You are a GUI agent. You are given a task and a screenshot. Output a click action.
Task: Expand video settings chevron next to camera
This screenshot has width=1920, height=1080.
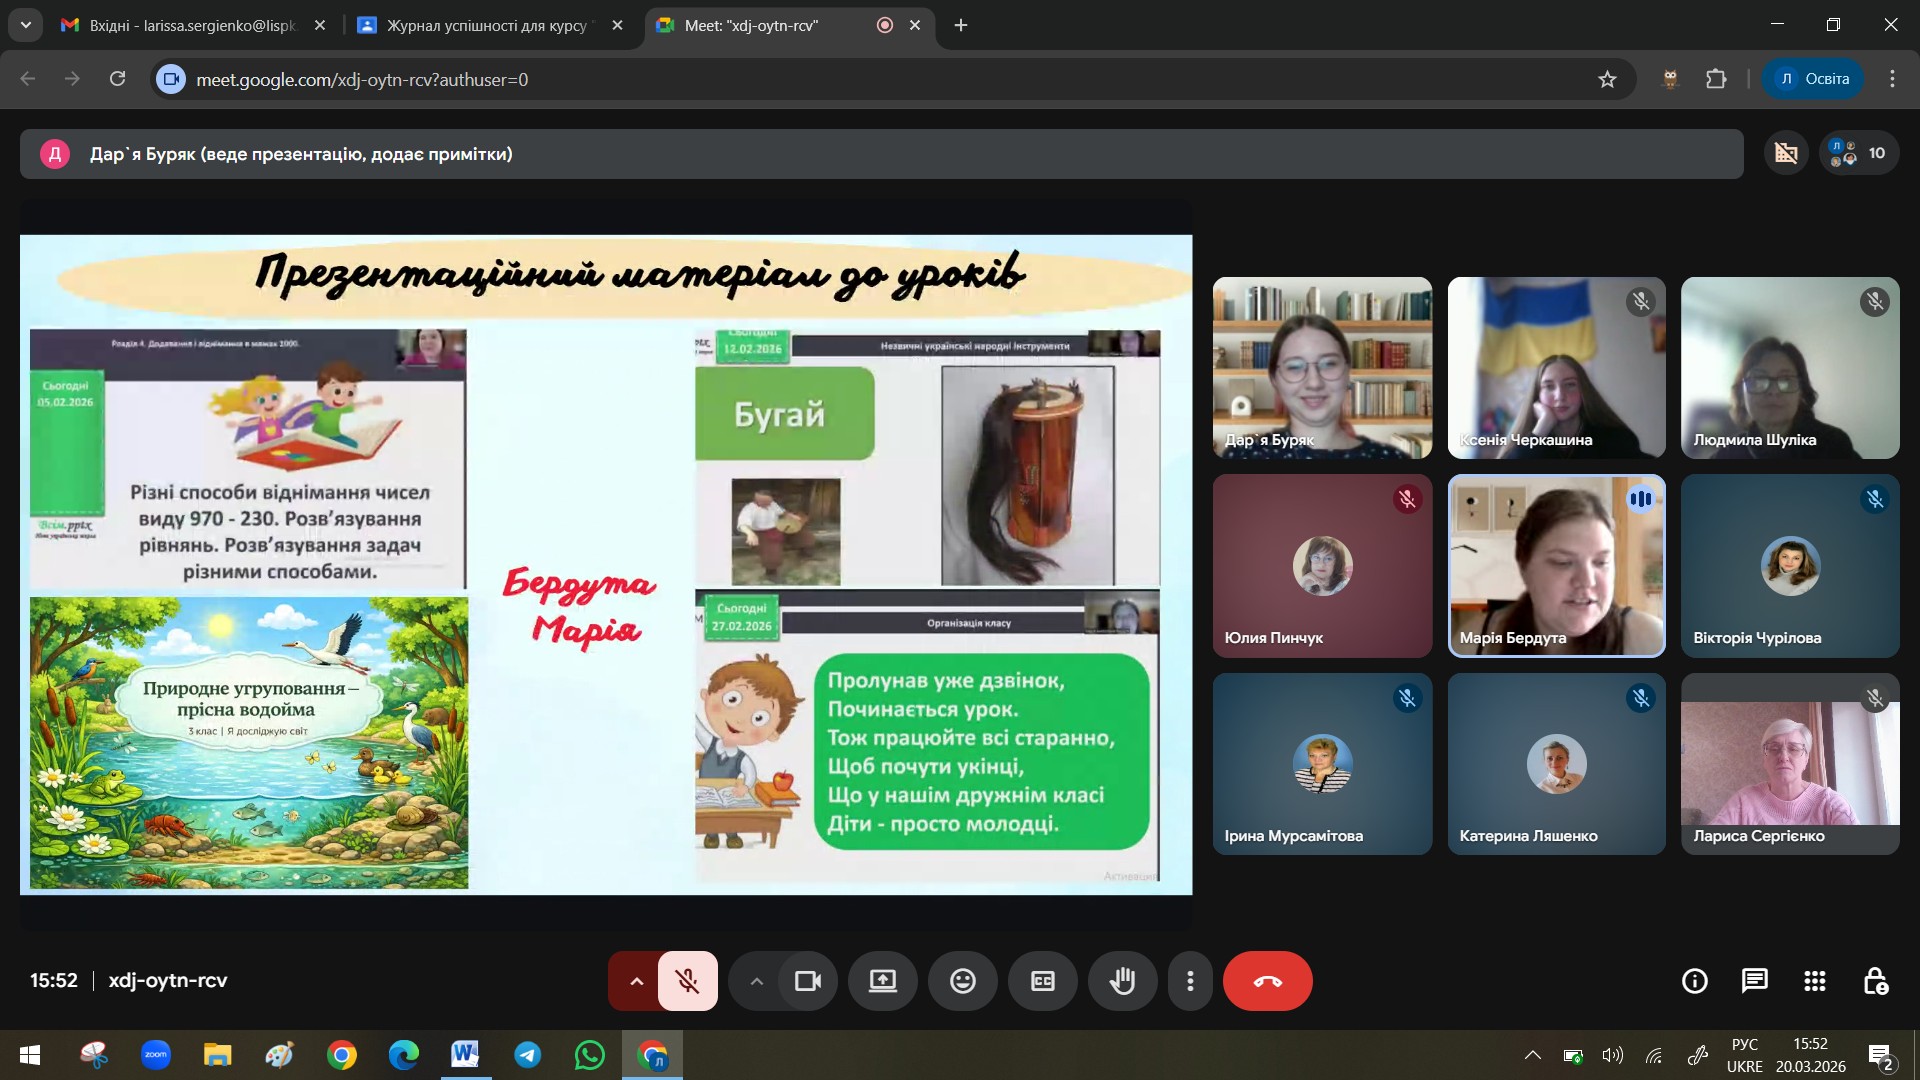pos(757,981)
